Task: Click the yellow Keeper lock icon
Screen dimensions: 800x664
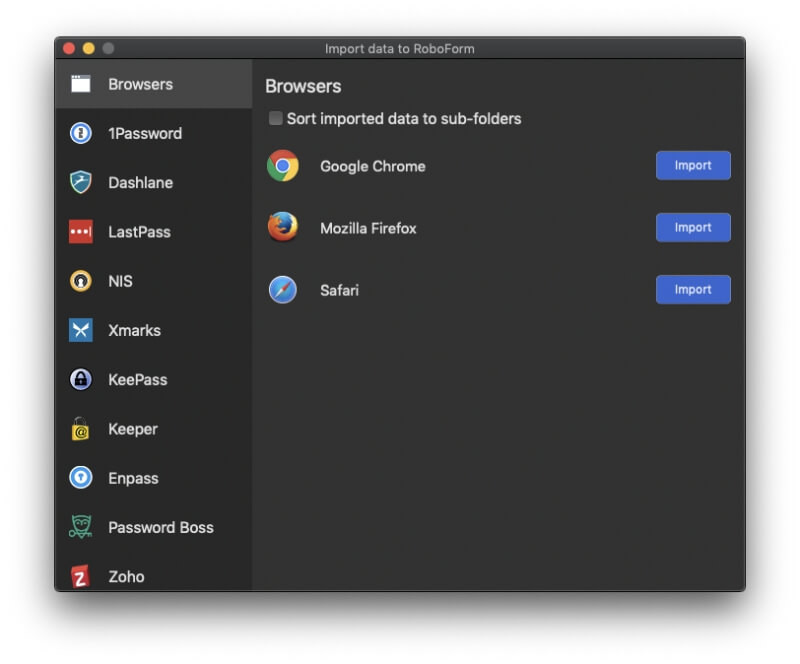Action: pos(81,429)
